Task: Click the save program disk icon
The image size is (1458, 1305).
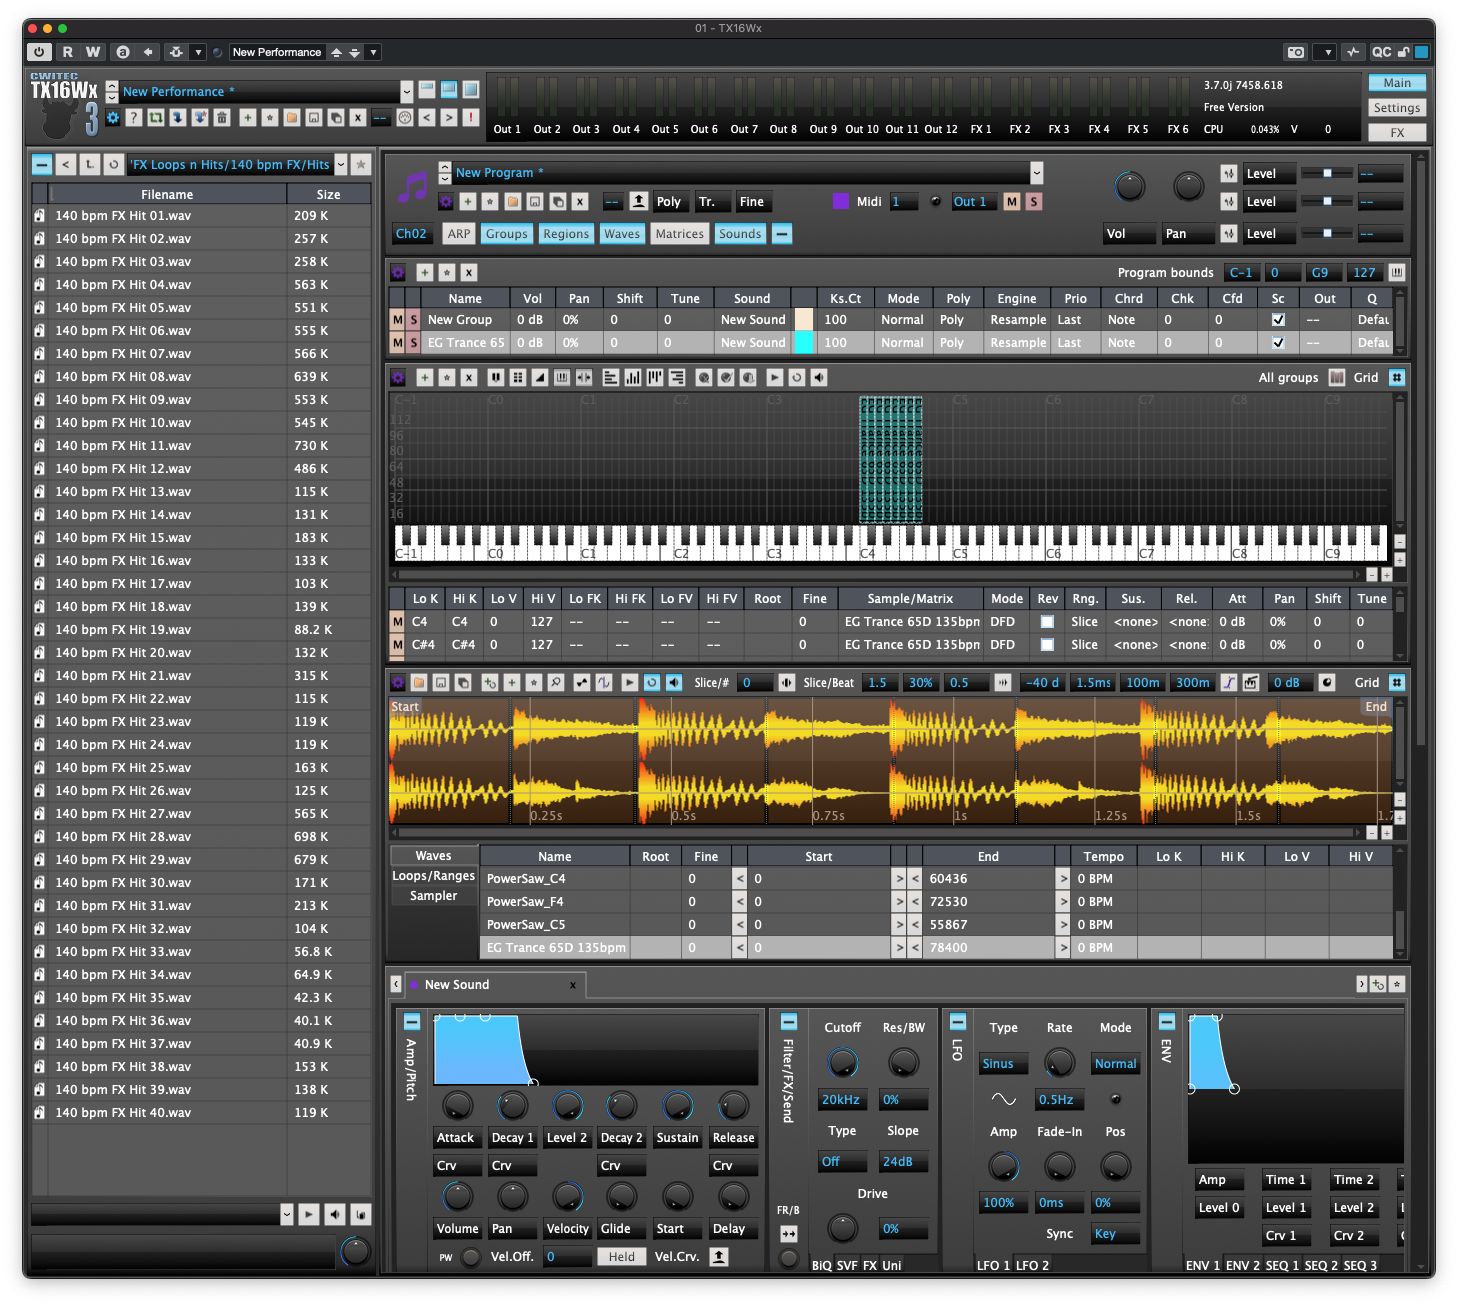Action: pos(535,202)
